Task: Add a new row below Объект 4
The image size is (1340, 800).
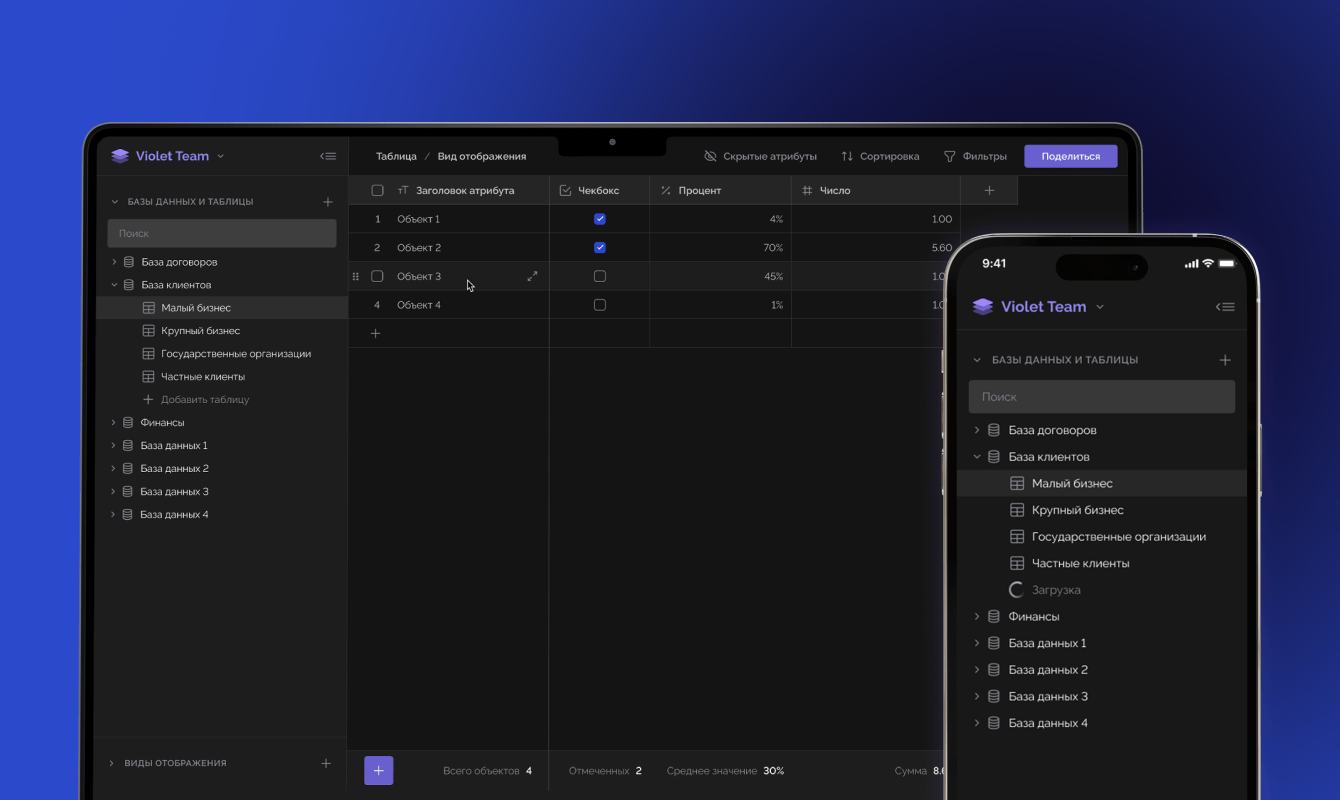Action: click(376, 333)
